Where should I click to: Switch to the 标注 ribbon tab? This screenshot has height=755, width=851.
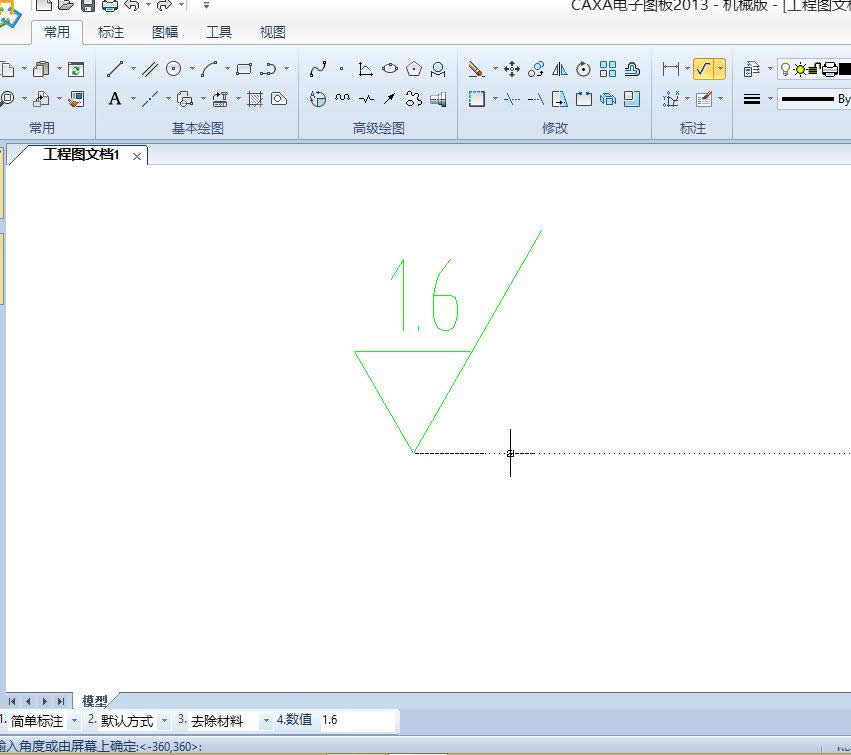point(111,32)
